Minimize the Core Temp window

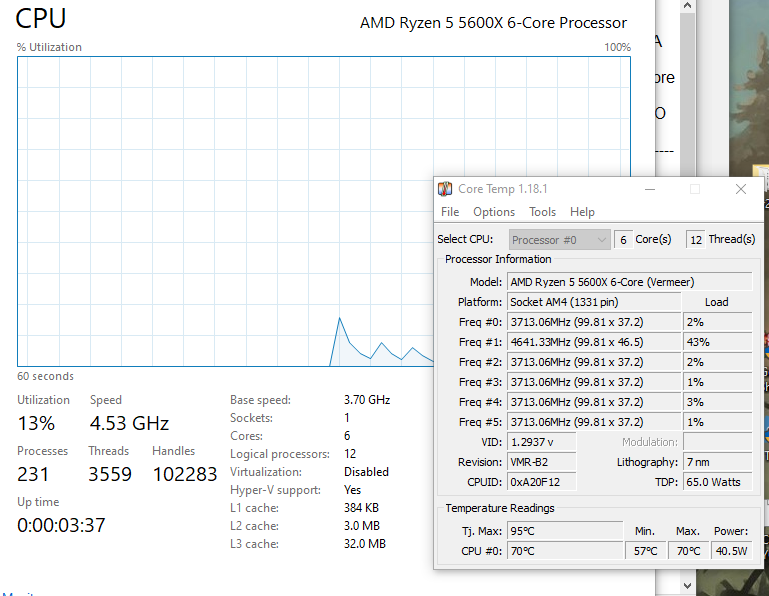pos(650,189)
